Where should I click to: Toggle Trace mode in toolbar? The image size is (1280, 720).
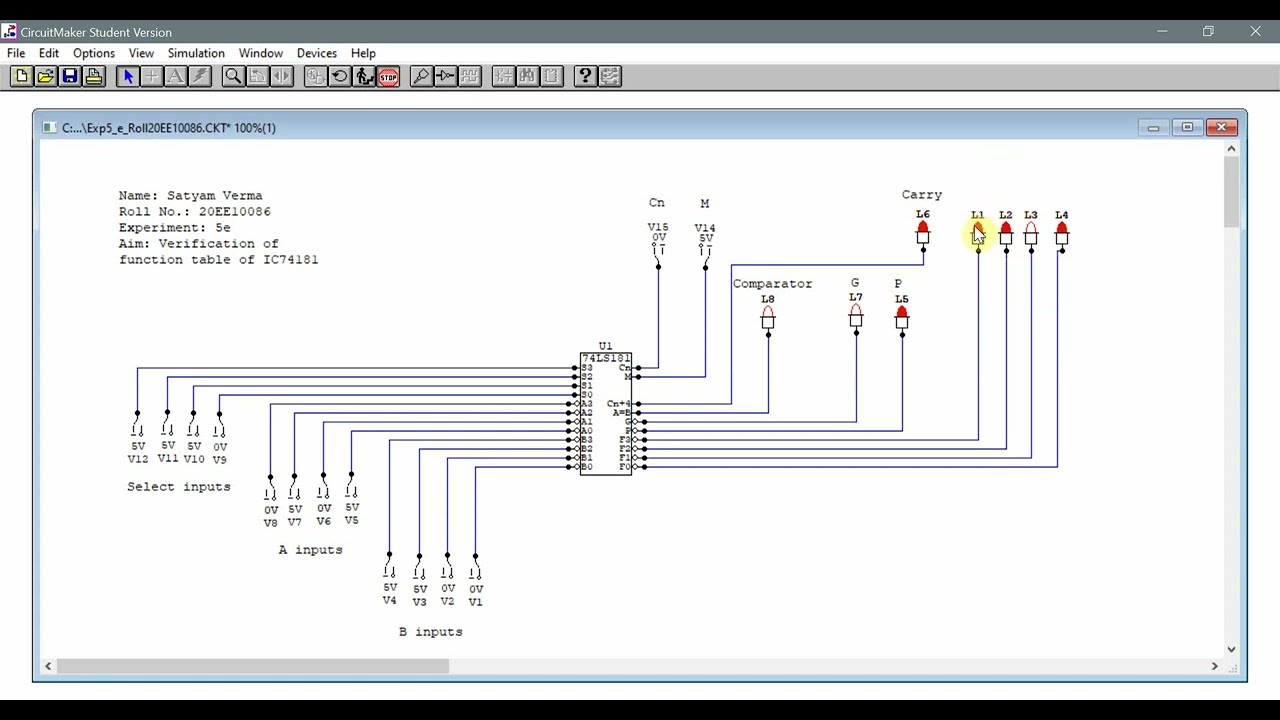pyautogui.click(x=445, y=76)
